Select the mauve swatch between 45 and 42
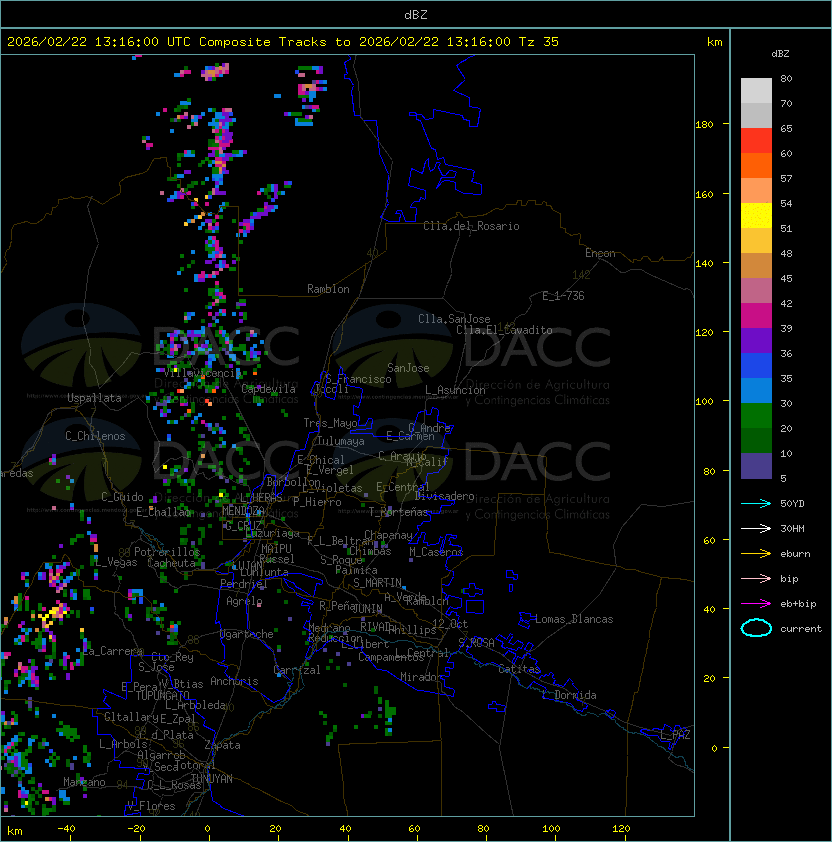Viewport: 832px width, 842px height. (756, 291)
